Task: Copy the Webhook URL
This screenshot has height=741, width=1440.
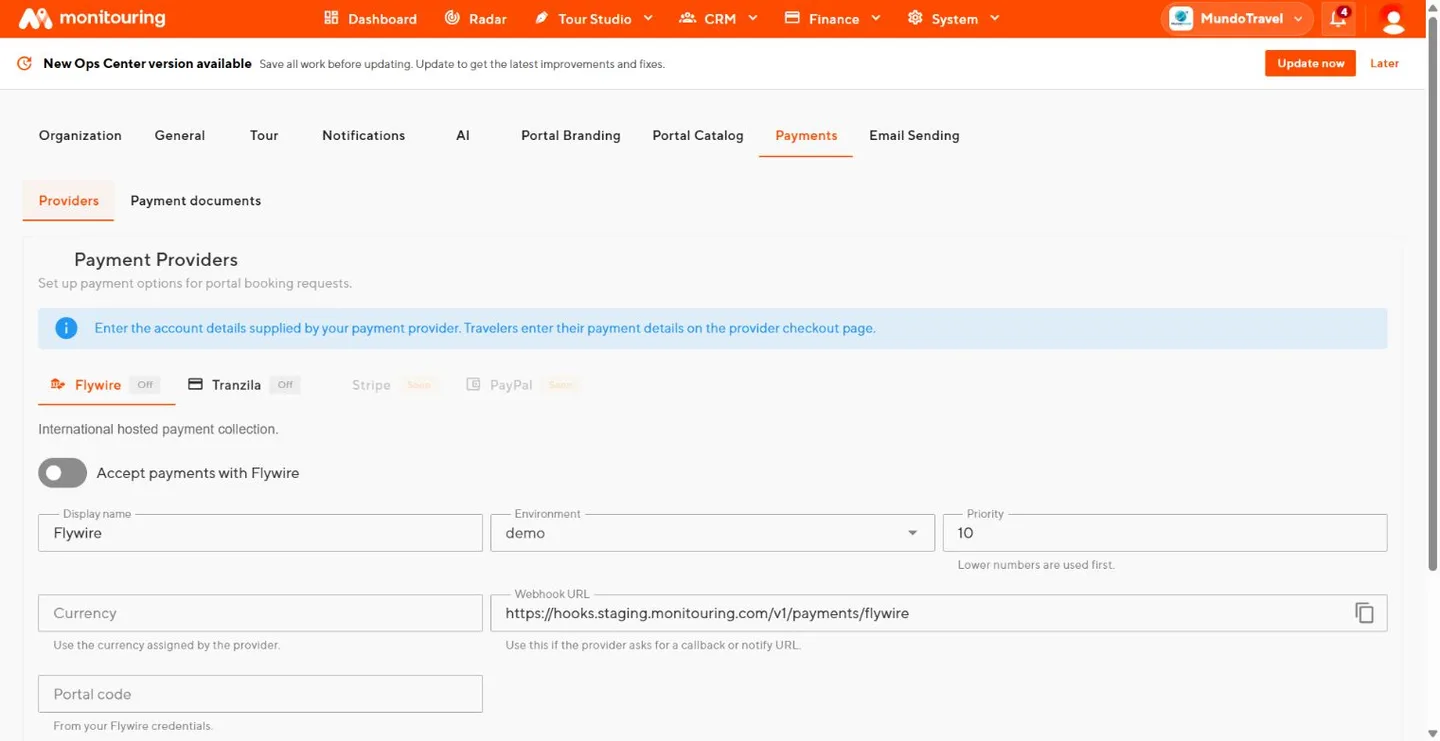Action: 1364,613
